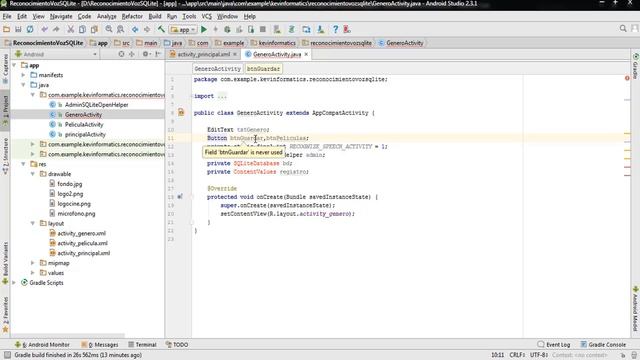Click the Paste icon in toolbar
Image resolution: width=640 pixels, height=360 pixels.
click(94, 29)
